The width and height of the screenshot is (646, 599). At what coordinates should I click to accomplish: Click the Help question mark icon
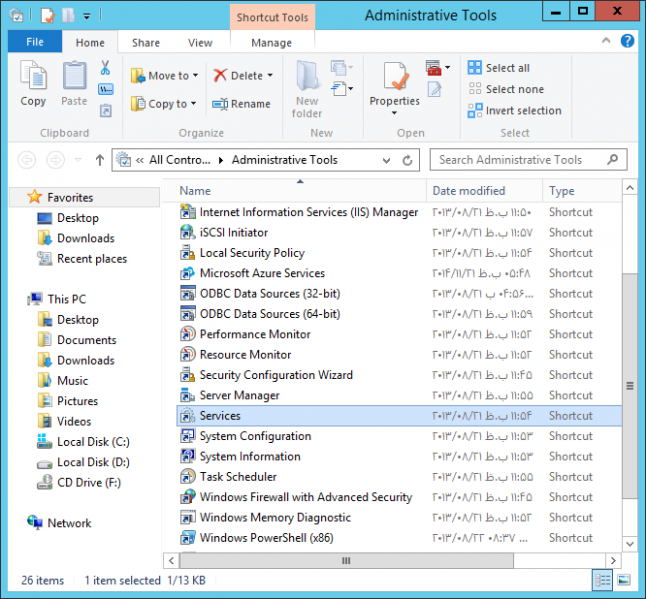627,41
